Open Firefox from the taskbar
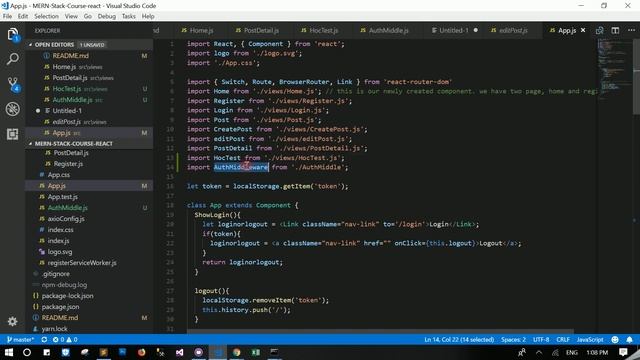 (141, 352)
